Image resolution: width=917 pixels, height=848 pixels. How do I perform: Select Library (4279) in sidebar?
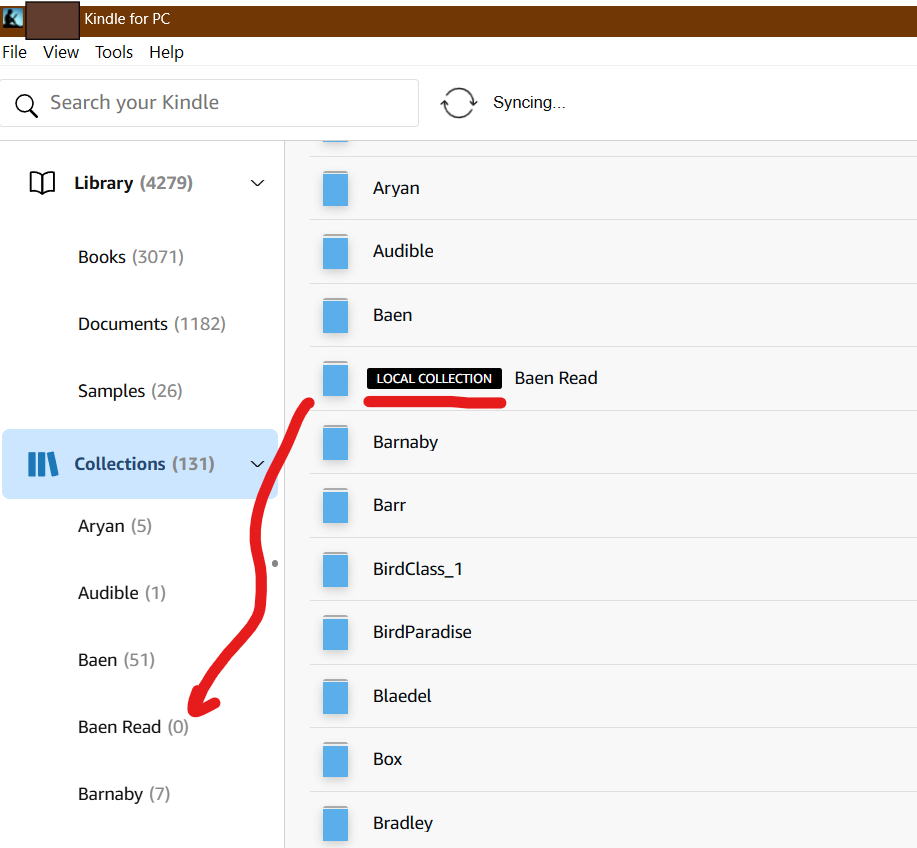[x=133, y=183]
